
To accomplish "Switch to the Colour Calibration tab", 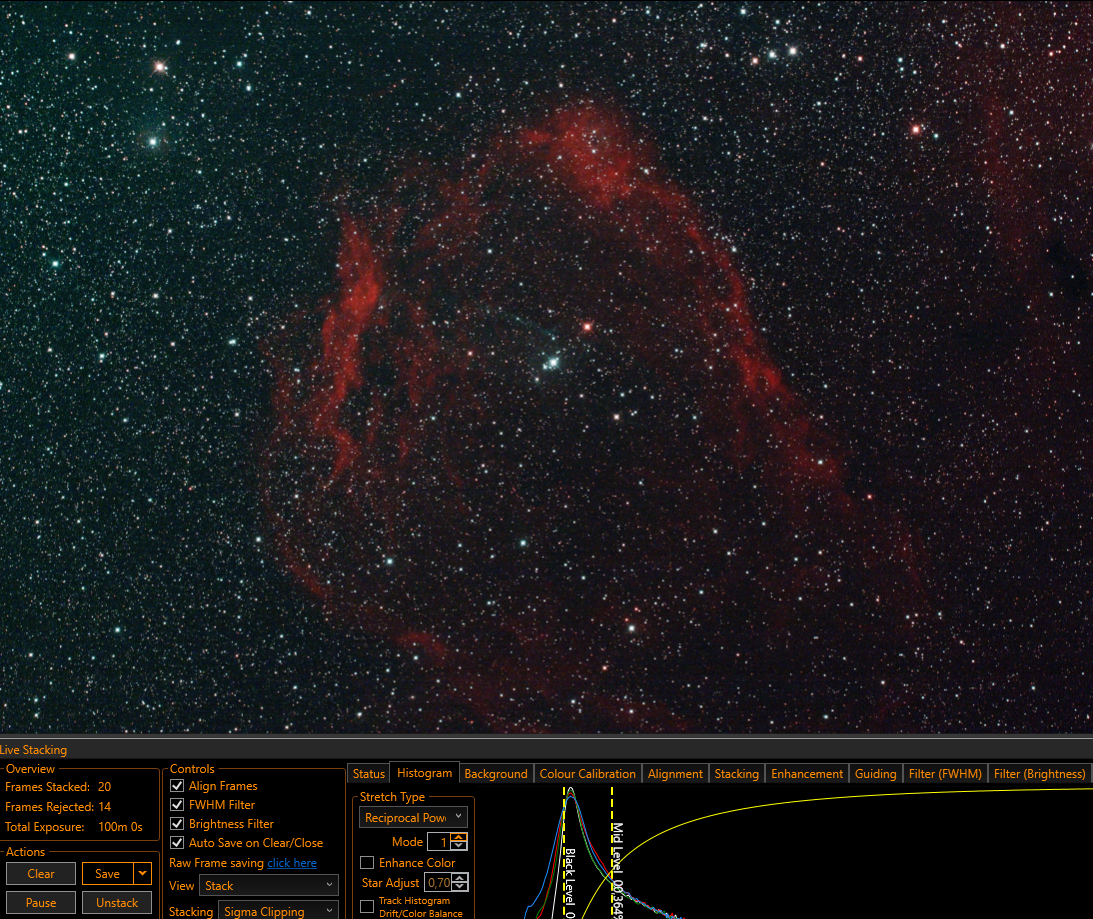I will point(588,774).
